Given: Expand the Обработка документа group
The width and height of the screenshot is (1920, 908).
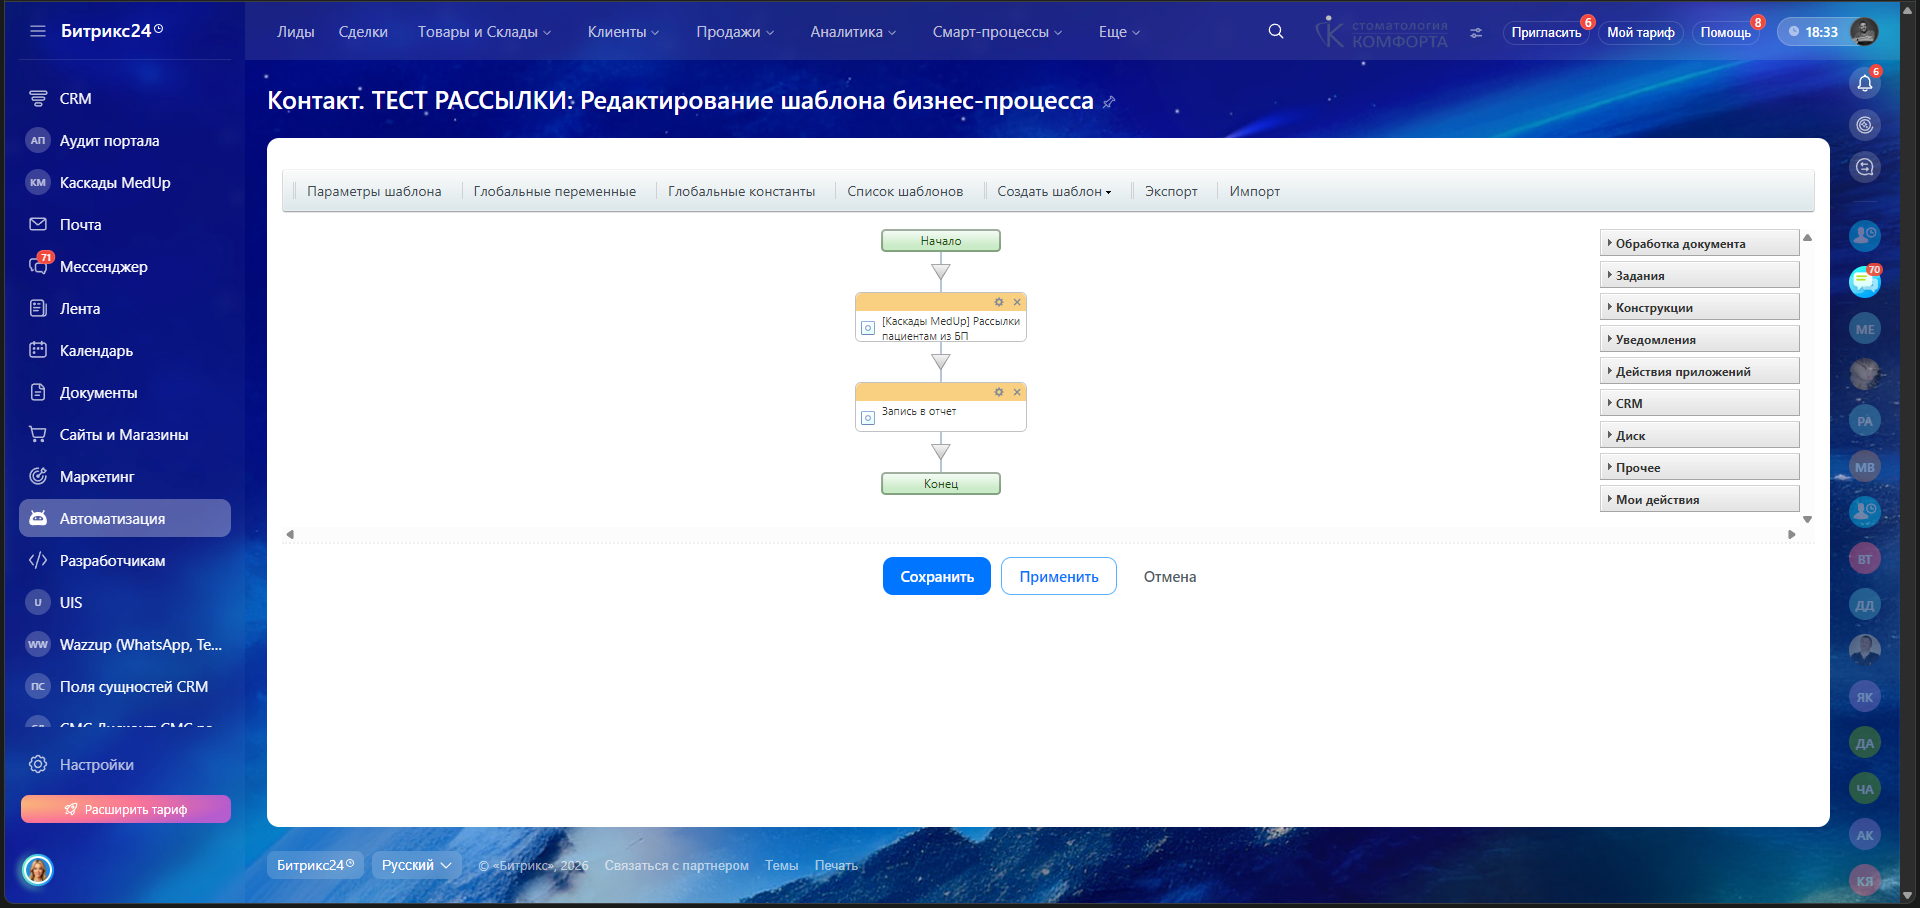Looking at the screenshot, I should point(1700,243).
